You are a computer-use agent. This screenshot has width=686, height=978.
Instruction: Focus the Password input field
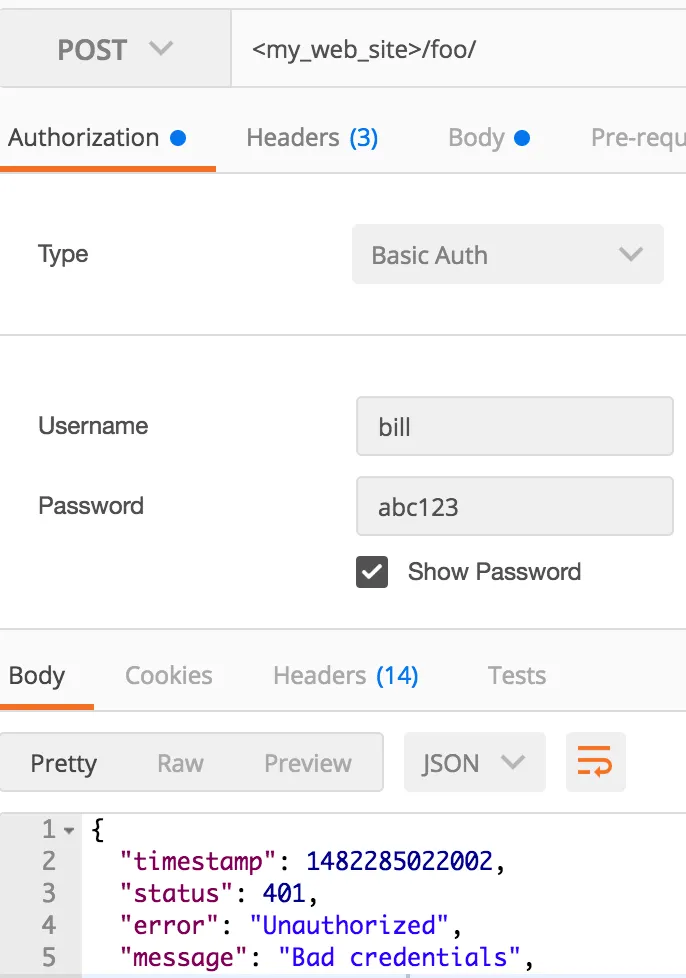[x=514, y=506]
